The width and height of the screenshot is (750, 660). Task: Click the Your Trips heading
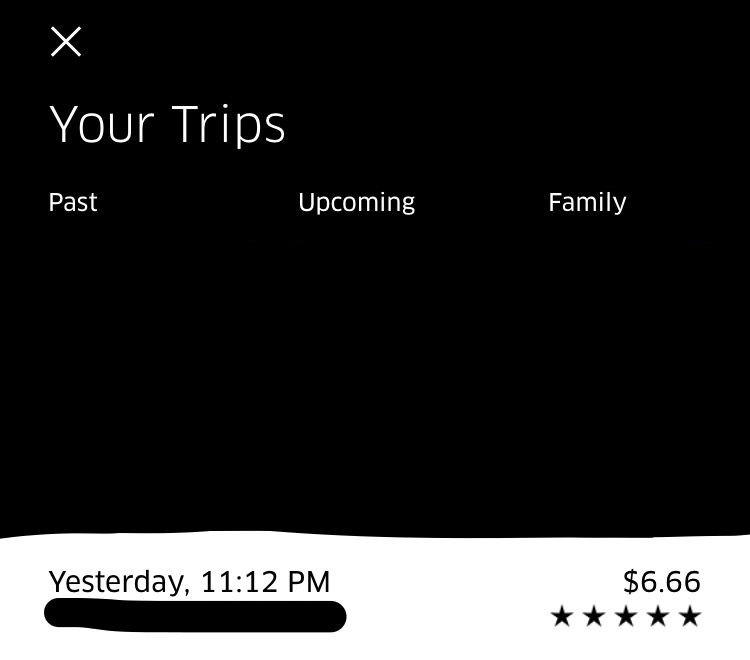pos(167,124)
